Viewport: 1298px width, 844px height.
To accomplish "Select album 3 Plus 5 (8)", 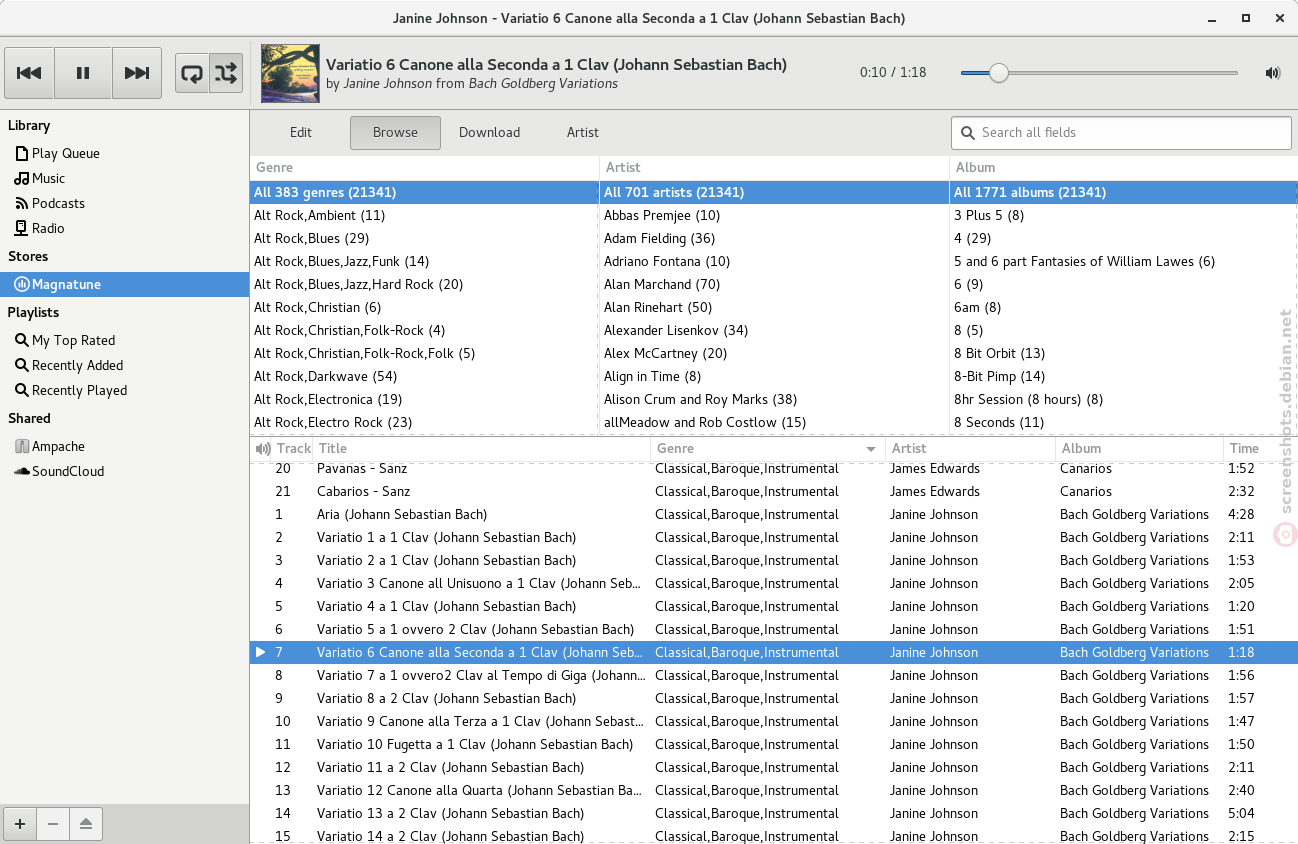I will point(1124,215).
